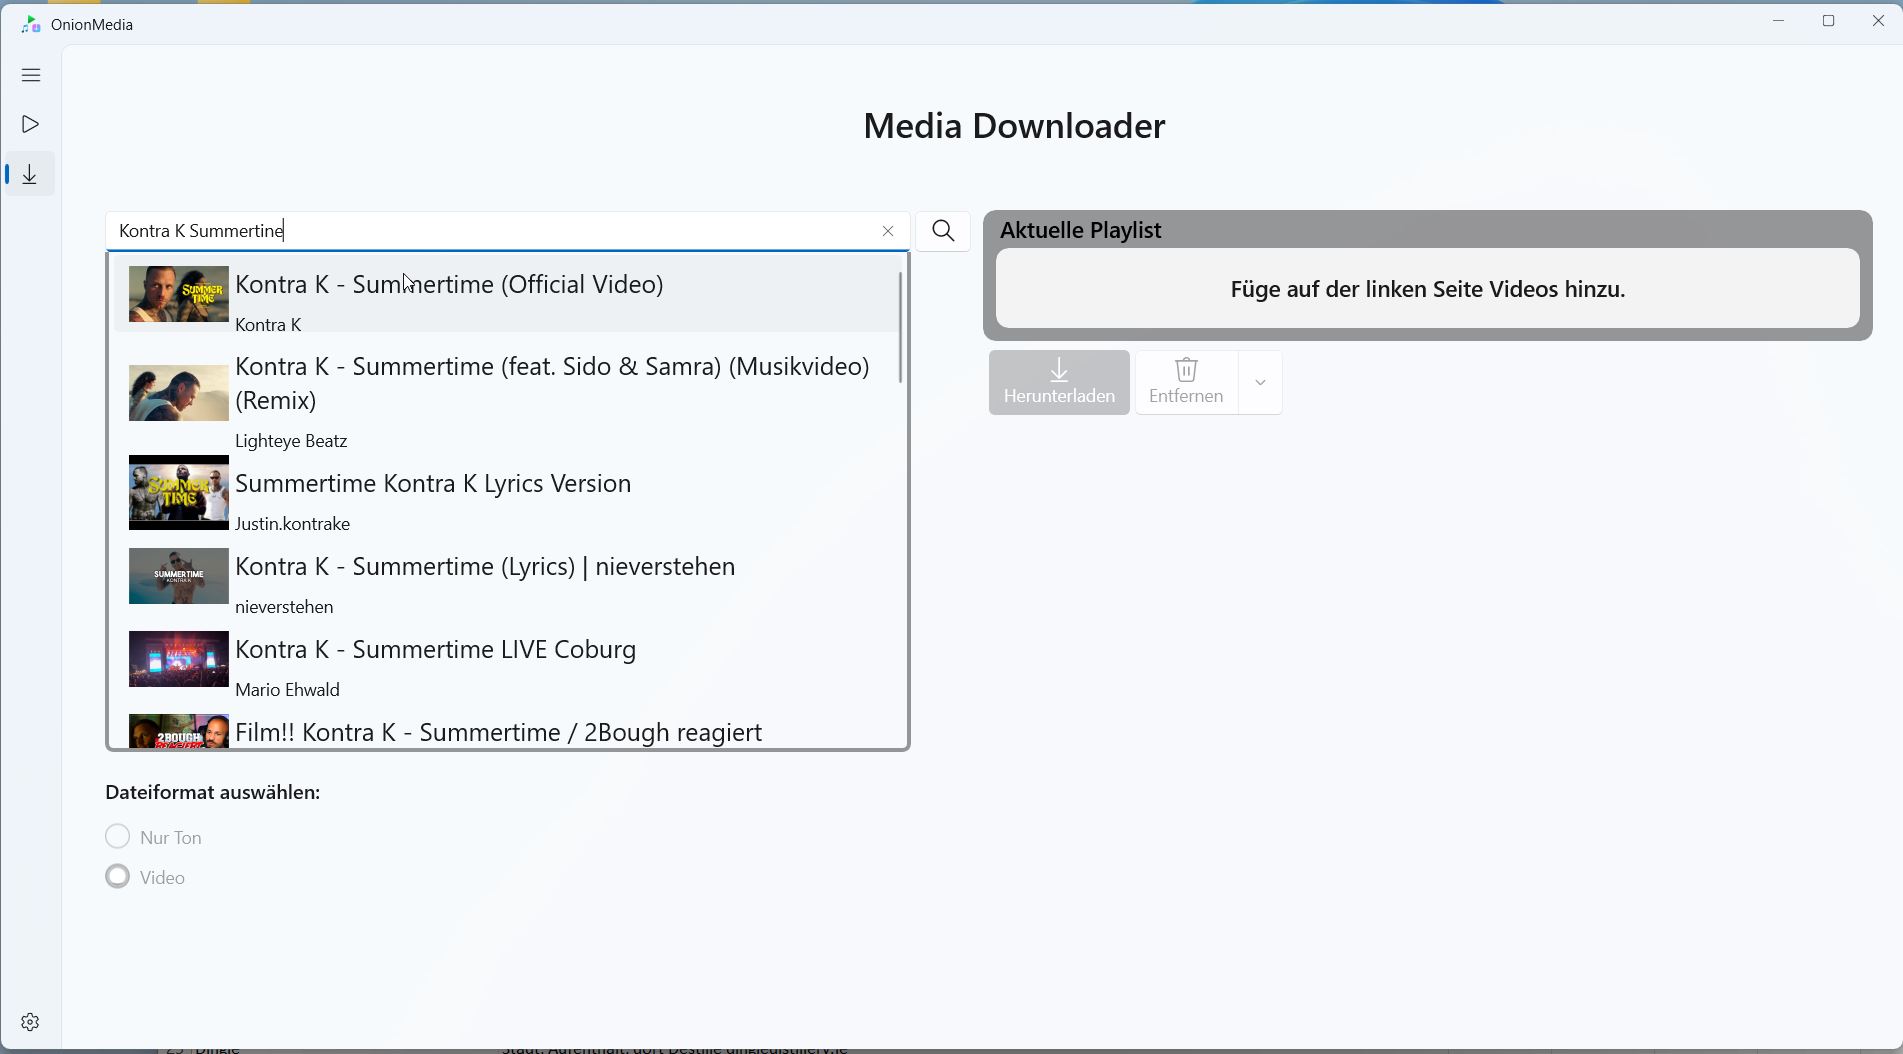Open the downloader page in the sidebar
1903x1054 pixels.
pos(31,174)
